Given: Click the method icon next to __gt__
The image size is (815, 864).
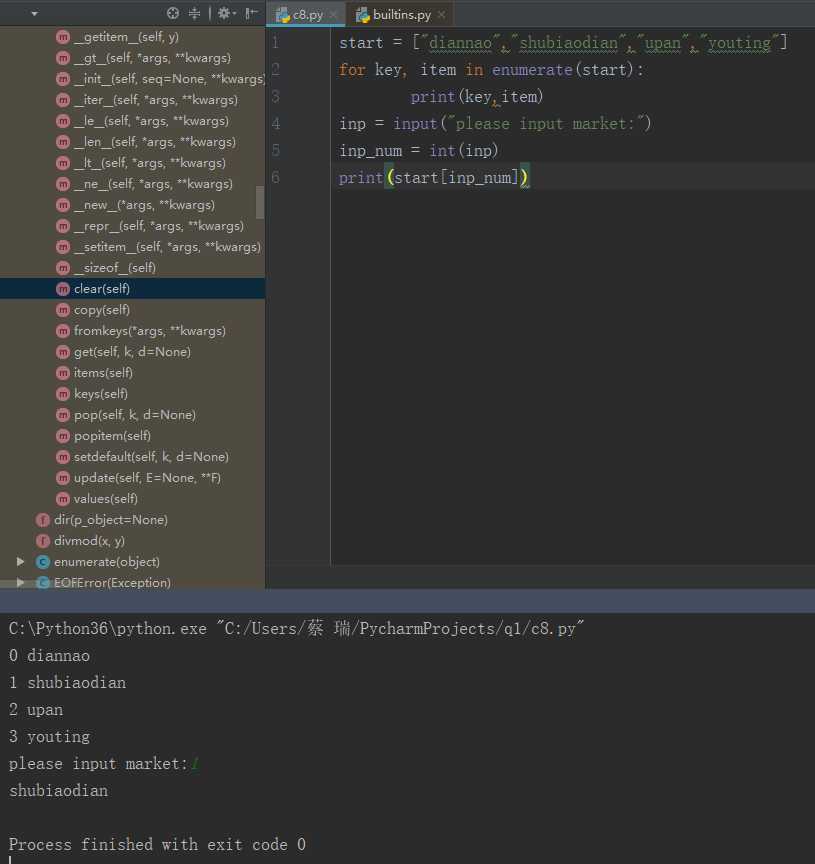Looking at the screenshot, I should pos(63,58).
